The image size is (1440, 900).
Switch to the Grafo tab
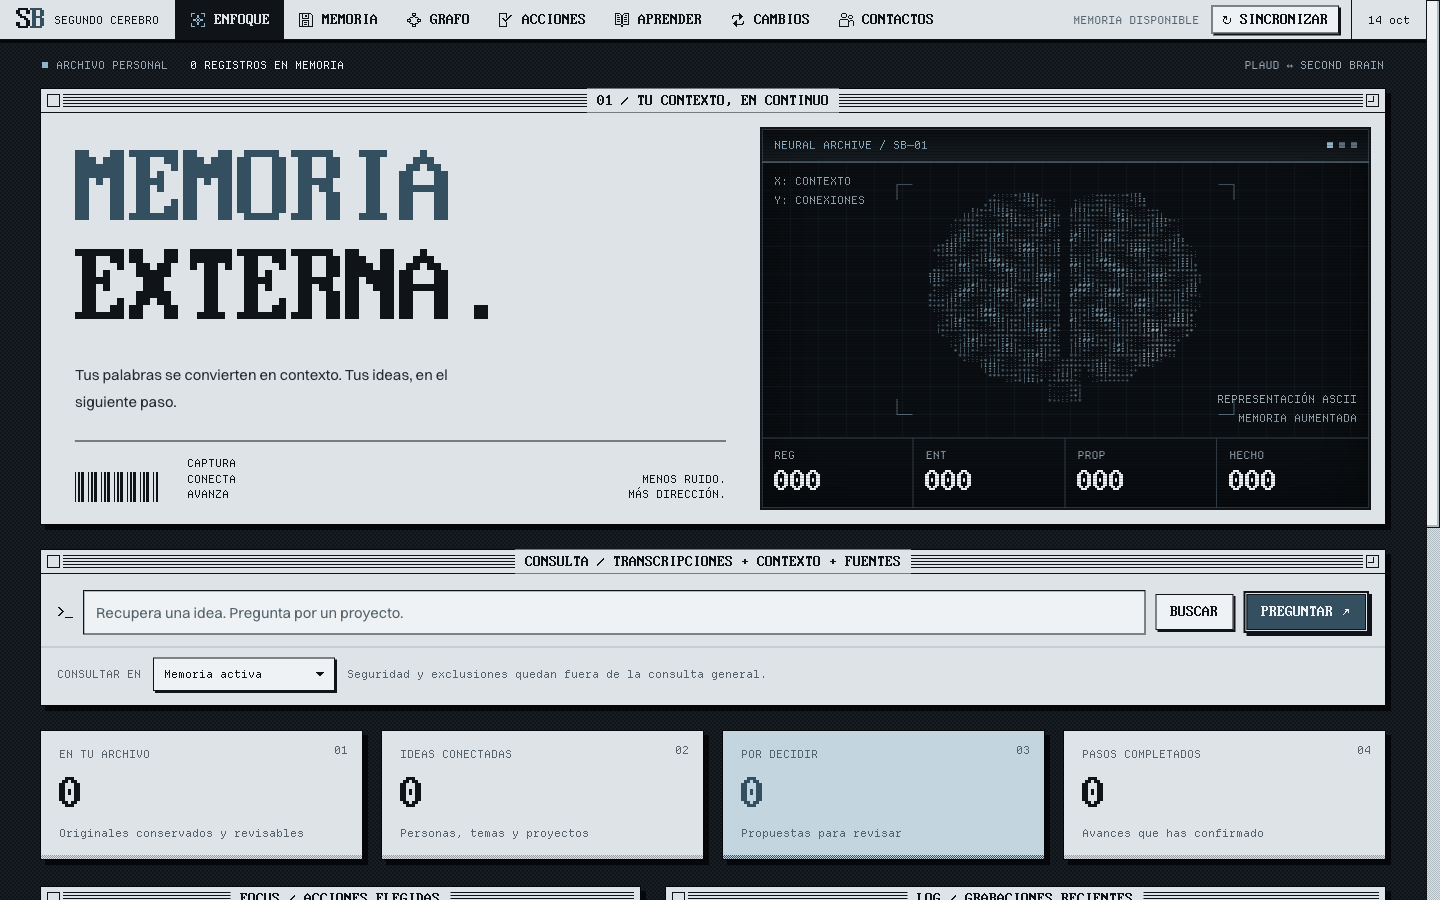438,20
